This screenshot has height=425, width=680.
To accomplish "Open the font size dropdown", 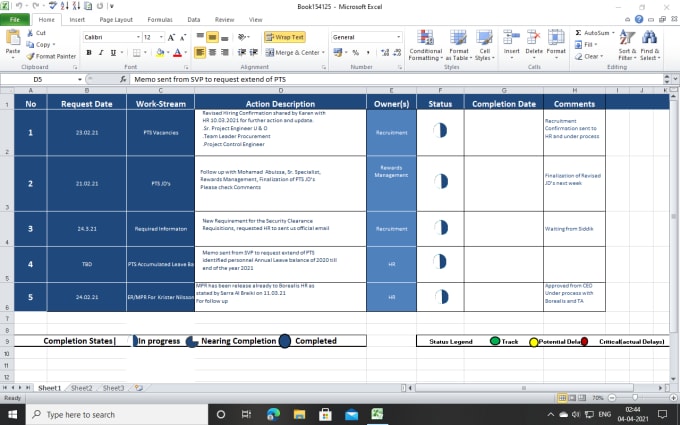I will [x=161, y=37].
